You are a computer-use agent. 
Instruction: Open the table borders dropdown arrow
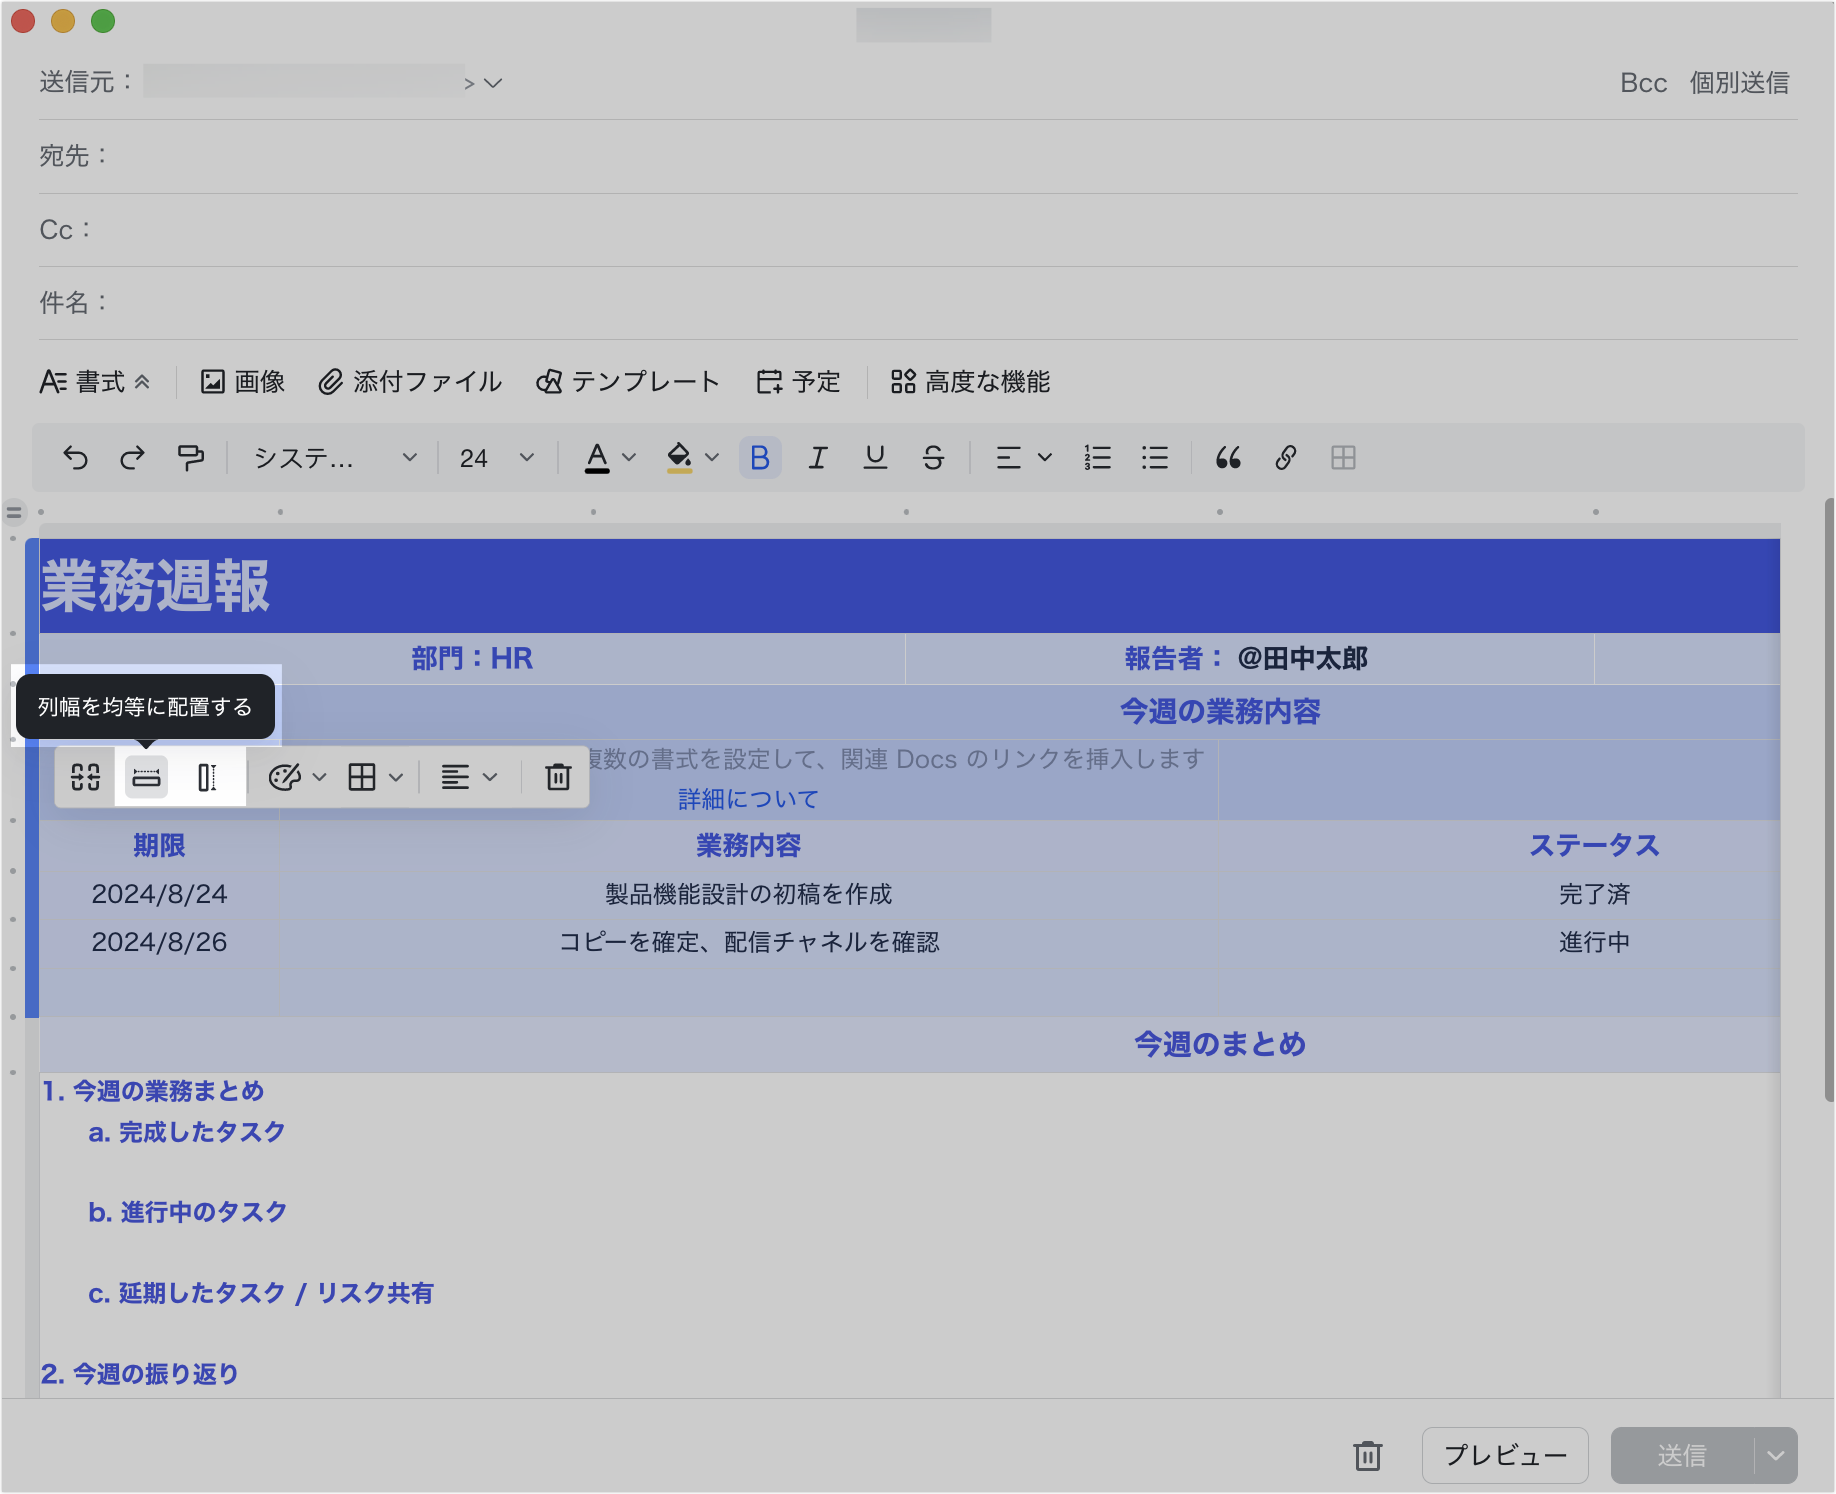click(x=396, y=777)
